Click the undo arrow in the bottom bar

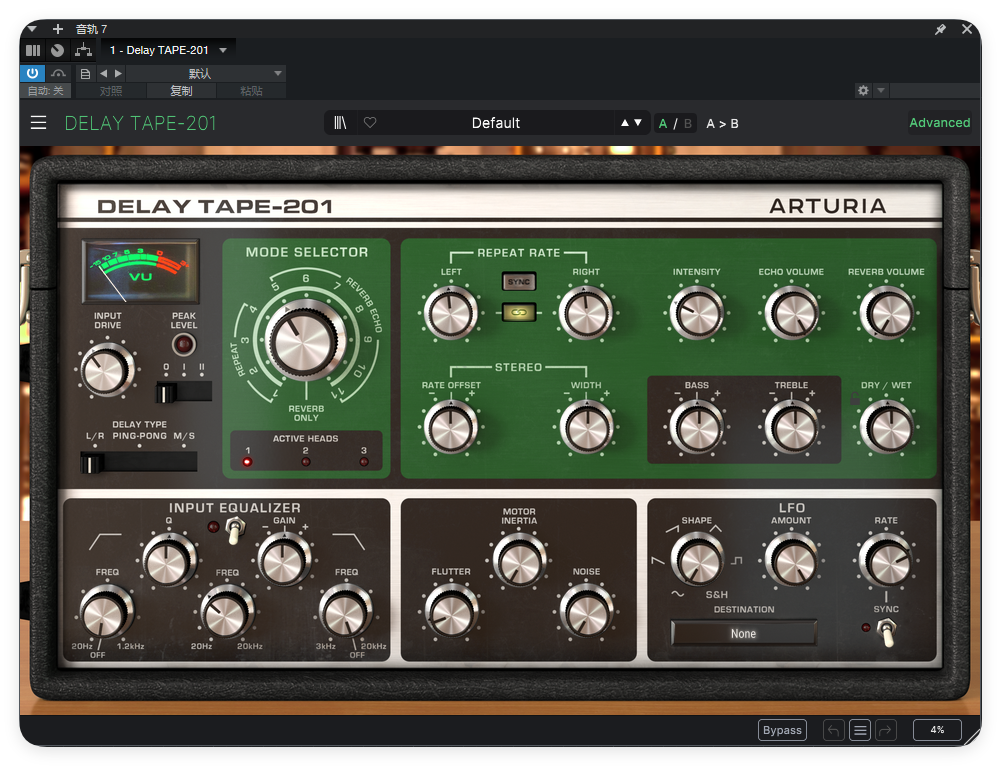(x=834, y=730)
